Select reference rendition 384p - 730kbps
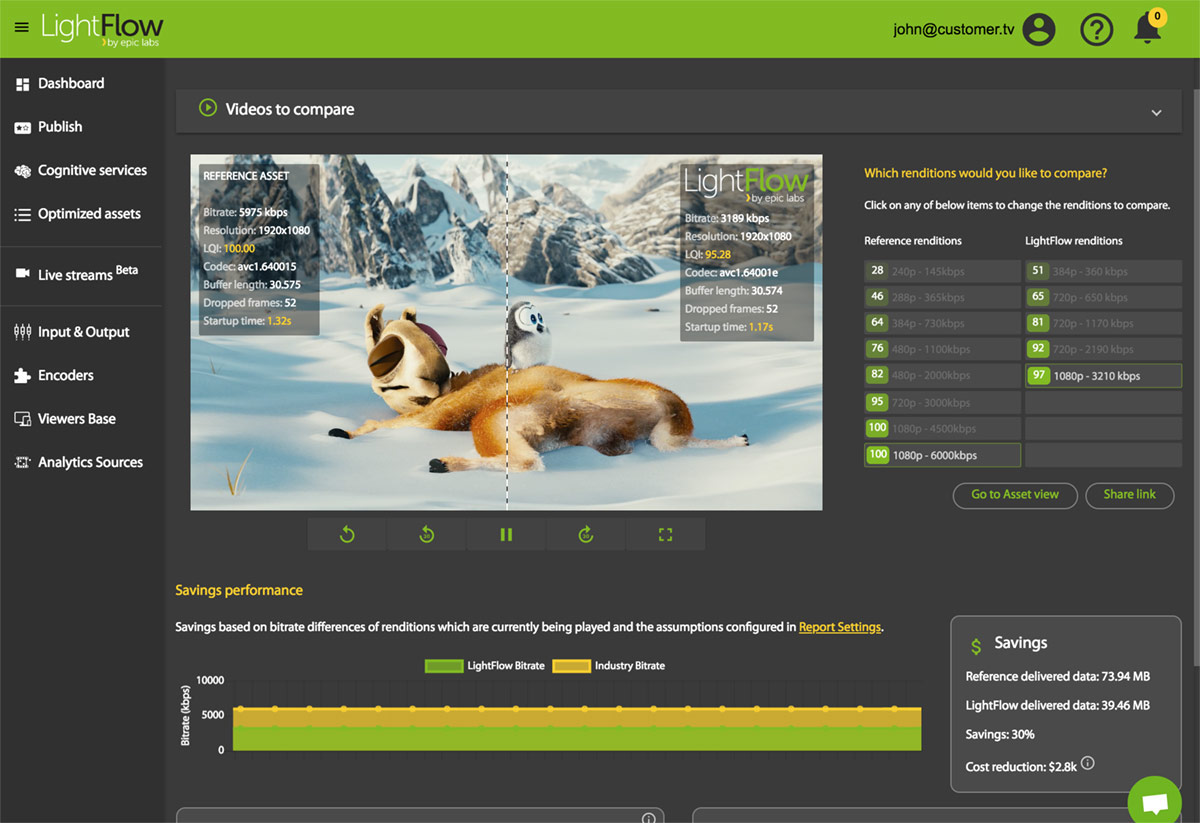1200x823 pixels. 942,323
